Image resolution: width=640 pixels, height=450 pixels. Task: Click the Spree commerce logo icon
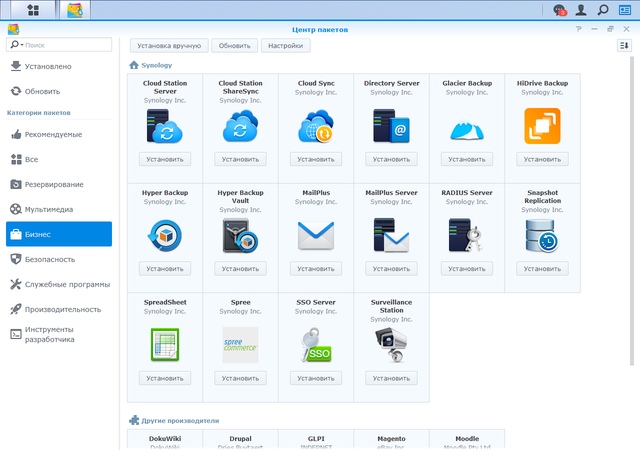(x=240, y=345)
